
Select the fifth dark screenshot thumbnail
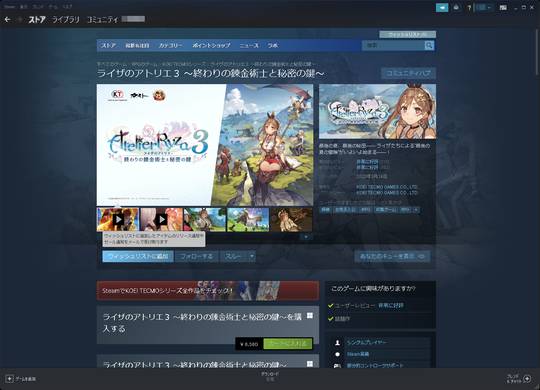pos(291,219)
